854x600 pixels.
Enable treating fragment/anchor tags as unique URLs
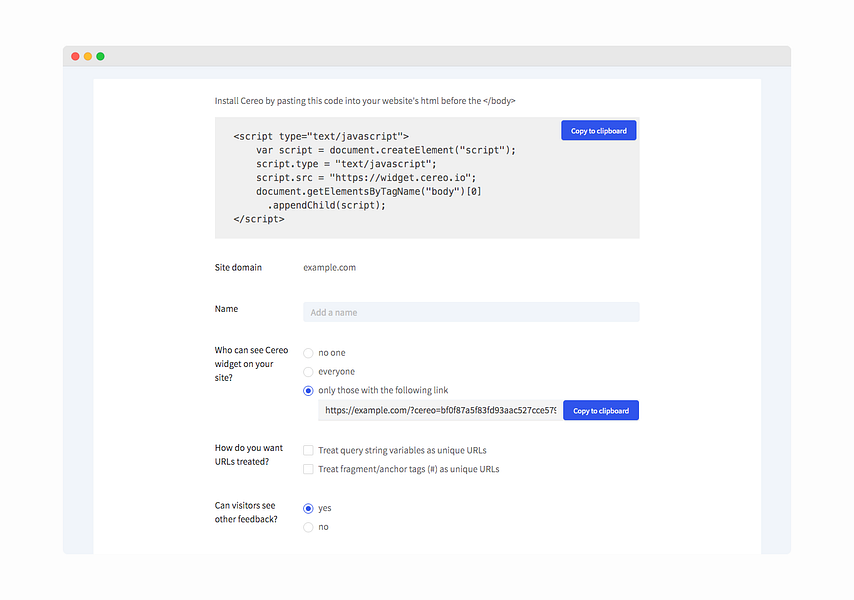click(308, 469)
